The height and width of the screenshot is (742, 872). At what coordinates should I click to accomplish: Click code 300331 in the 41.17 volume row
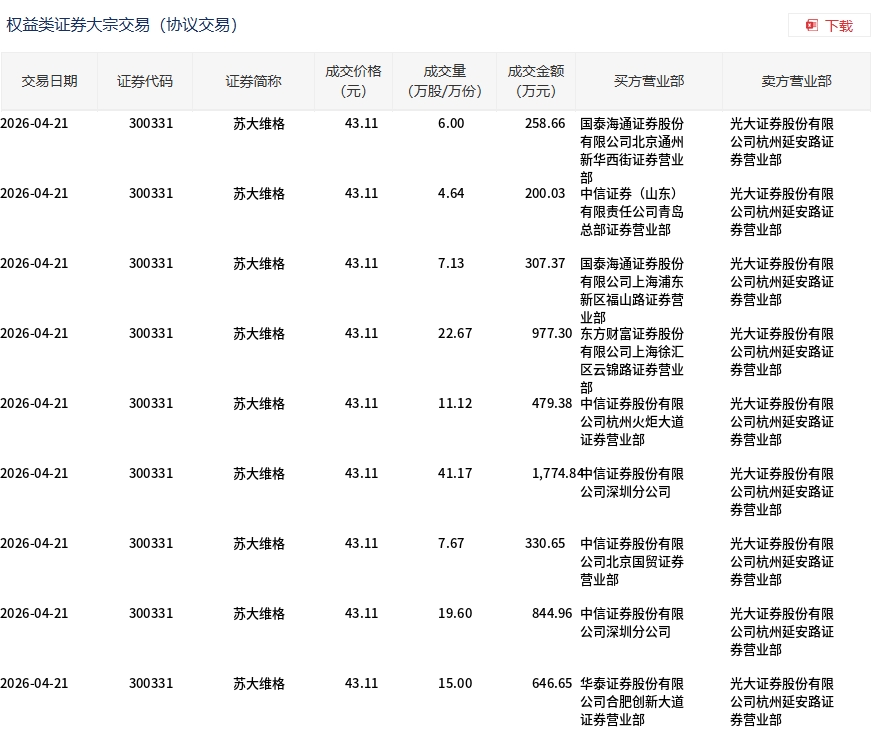click(151, 474)
